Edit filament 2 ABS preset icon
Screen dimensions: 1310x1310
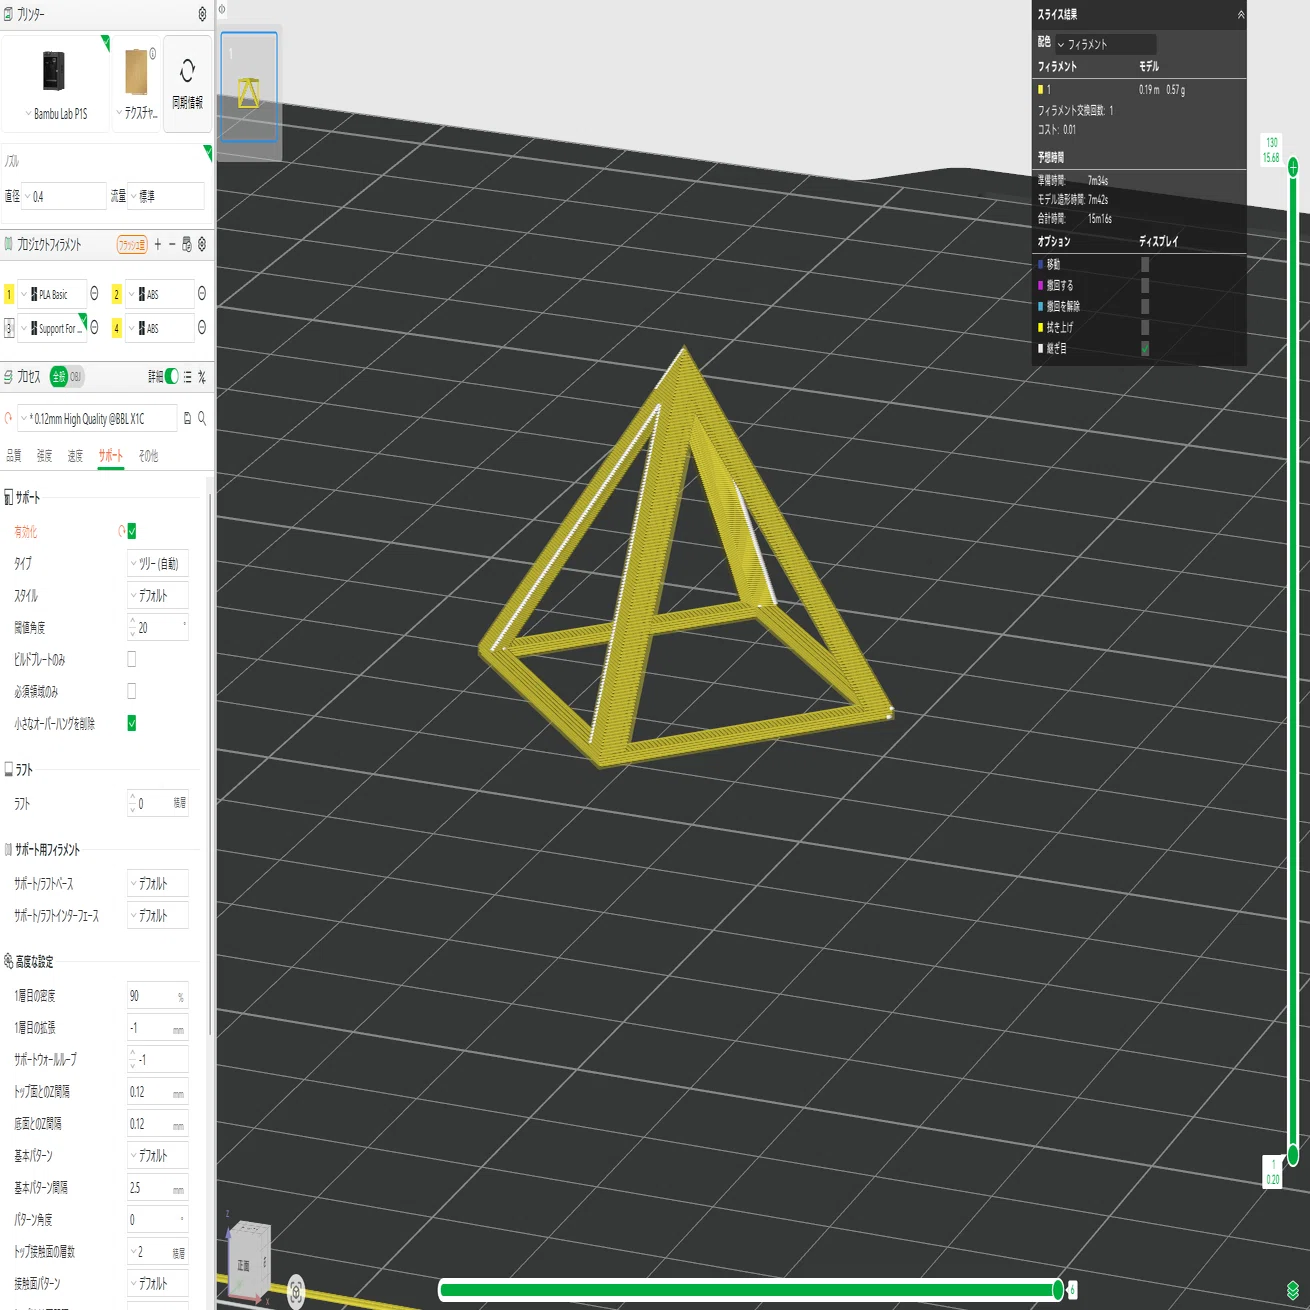[202, 293]
